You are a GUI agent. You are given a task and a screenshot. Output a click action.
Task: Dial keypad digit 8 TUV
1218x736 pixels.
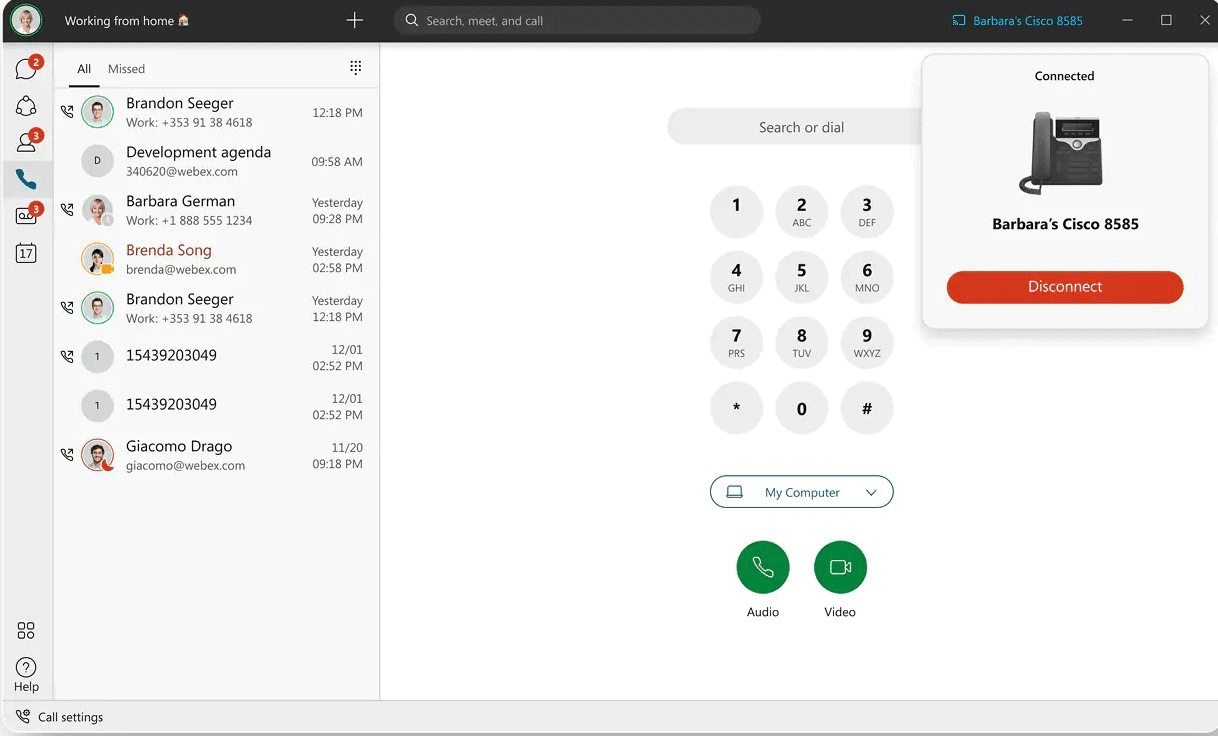point(801,342)
